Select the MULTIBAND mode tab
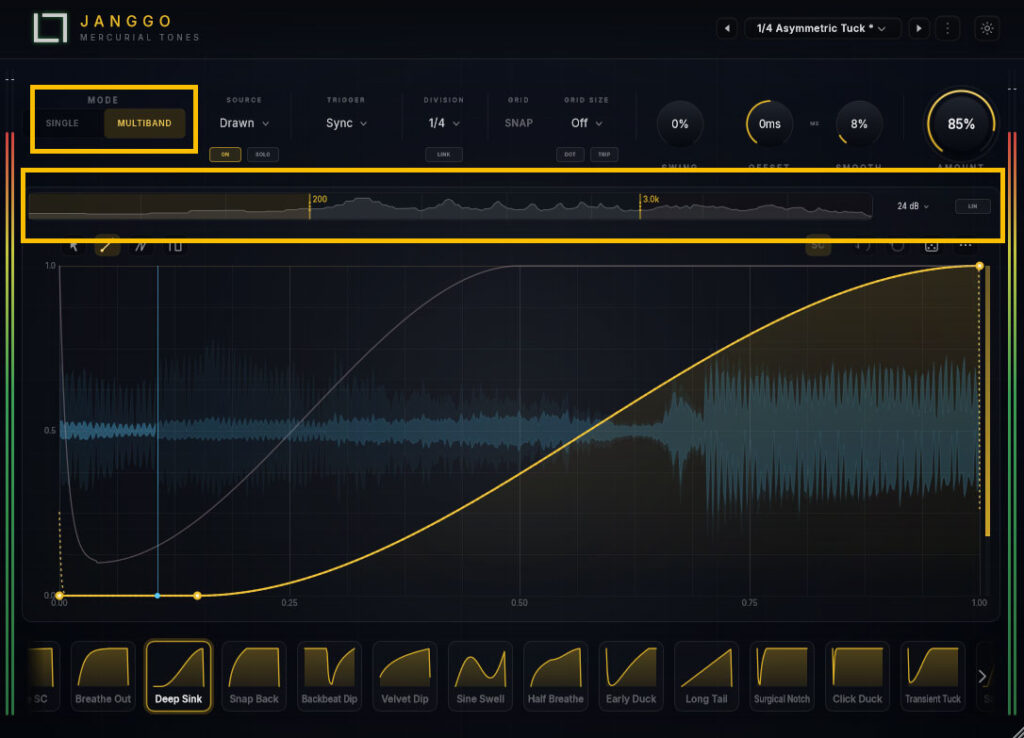1024x738 pixels. (x=144, y=123)
